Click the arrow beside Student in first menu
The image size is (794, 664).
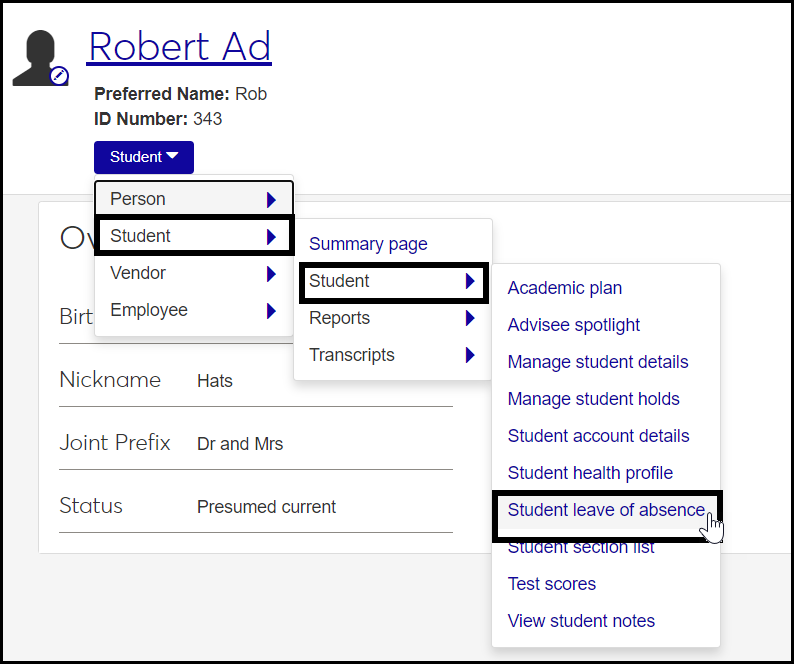pos(271,237)
